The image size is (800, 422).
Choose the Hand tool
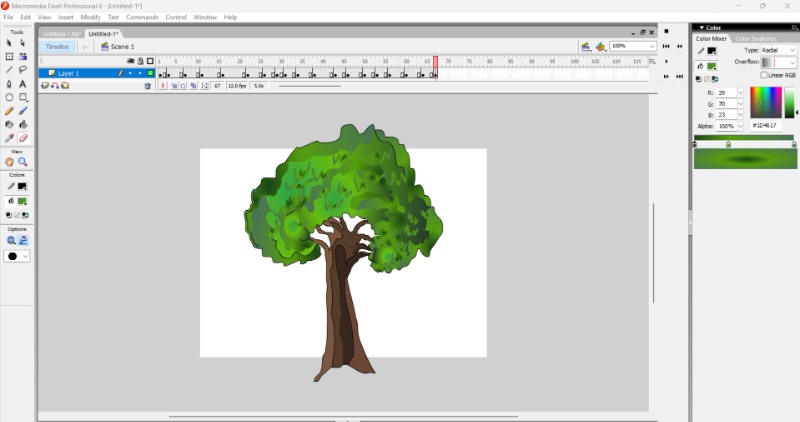[x=10, y=162]
